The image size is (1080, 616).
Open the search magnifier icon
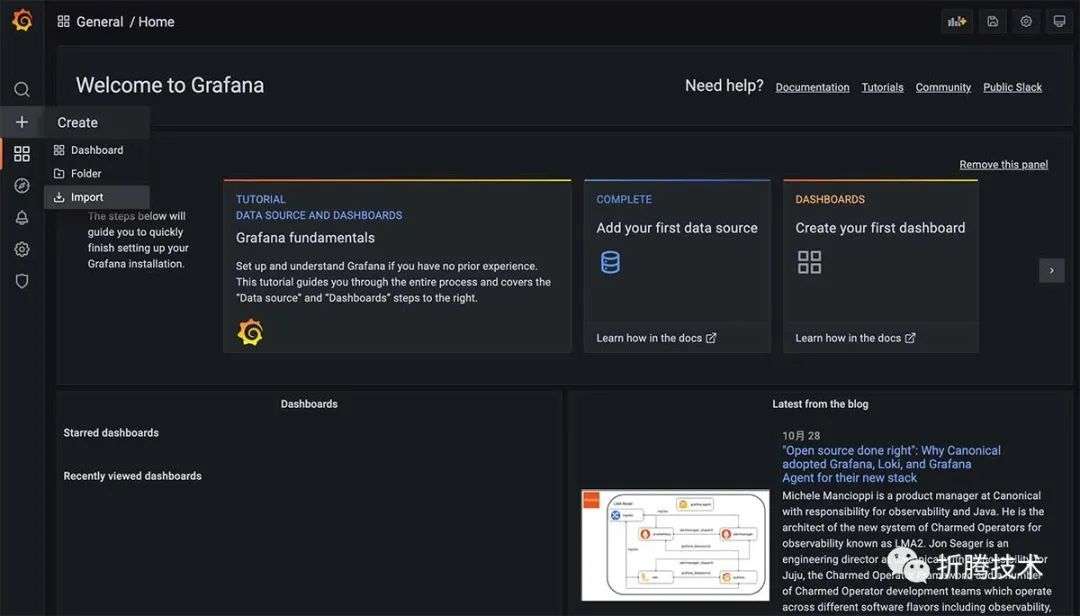click(x=22, y=89)
